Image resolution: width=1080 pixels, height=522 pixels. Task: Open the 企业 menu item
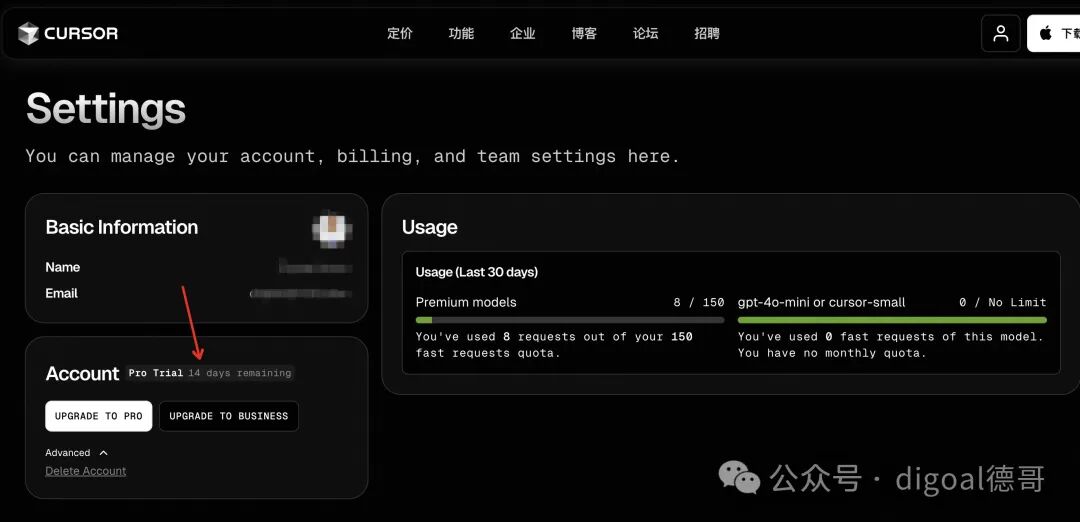(522, 33)
